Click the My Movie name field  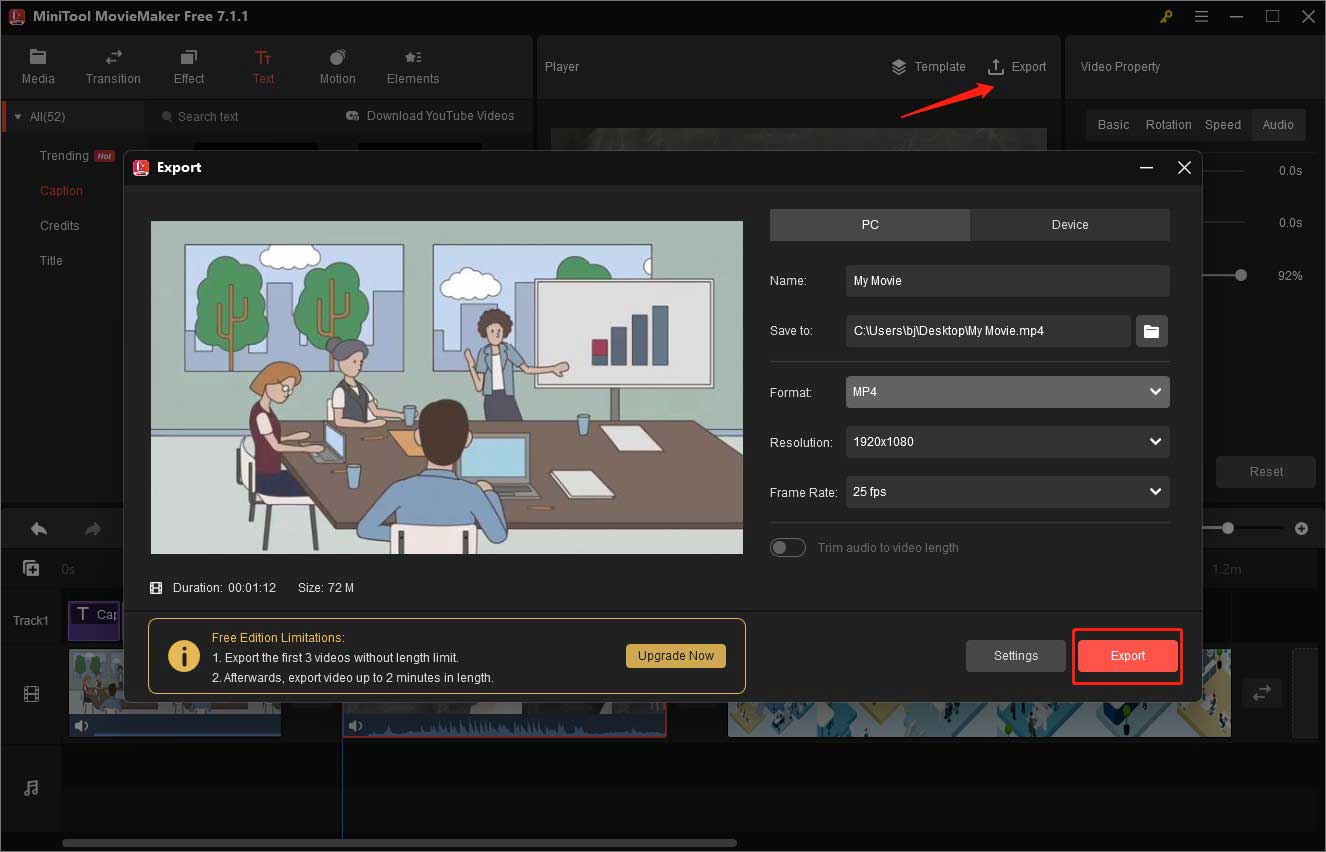click(1006, 281)
